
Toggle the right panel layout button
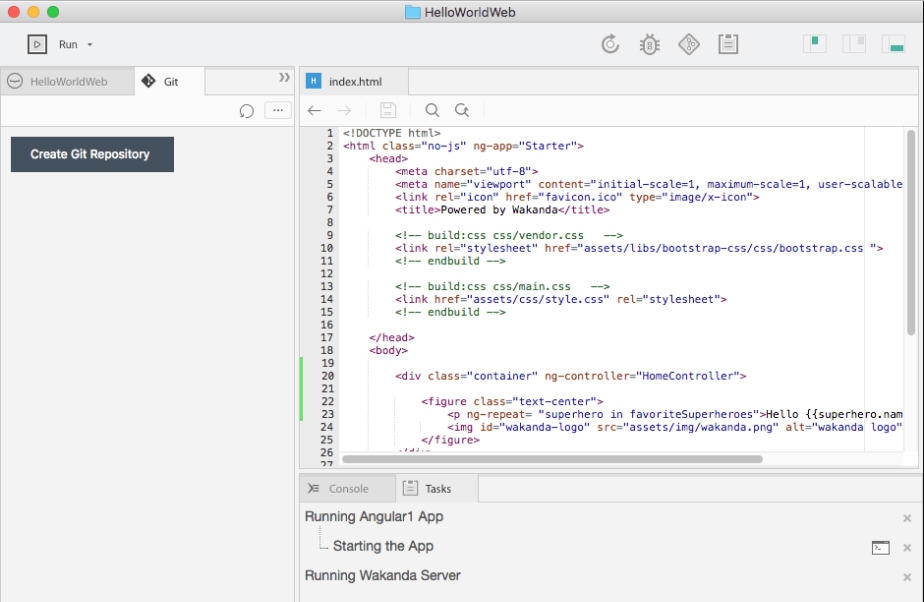coord(854,43)
